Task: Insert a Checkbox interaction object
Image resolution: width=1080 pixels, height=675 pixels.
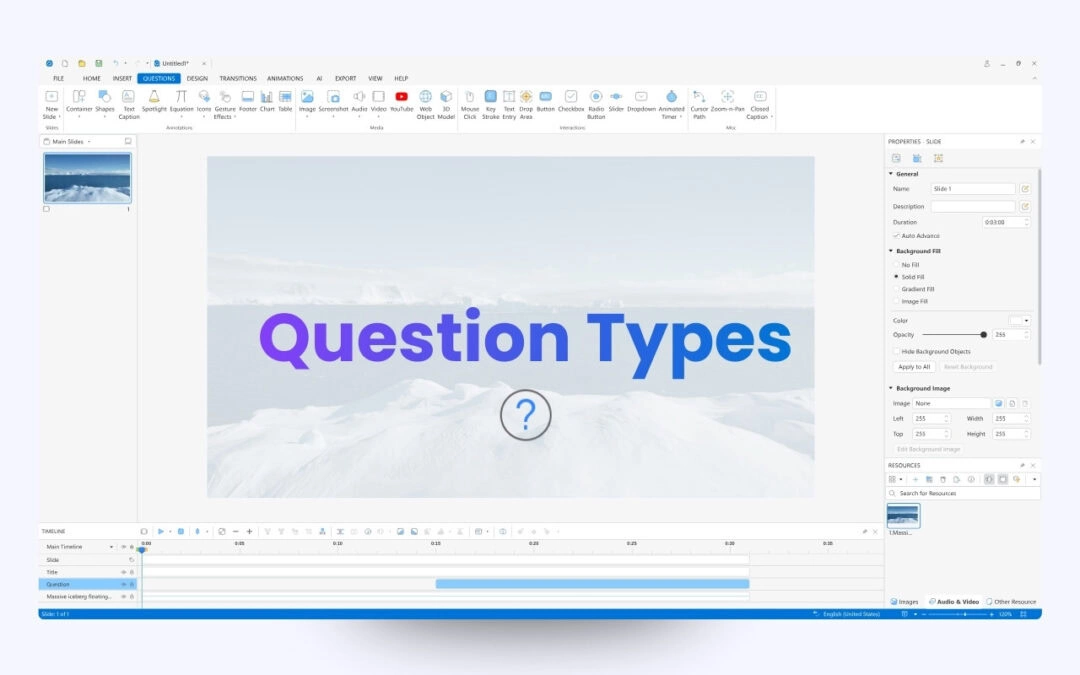Action: point(571,101)
